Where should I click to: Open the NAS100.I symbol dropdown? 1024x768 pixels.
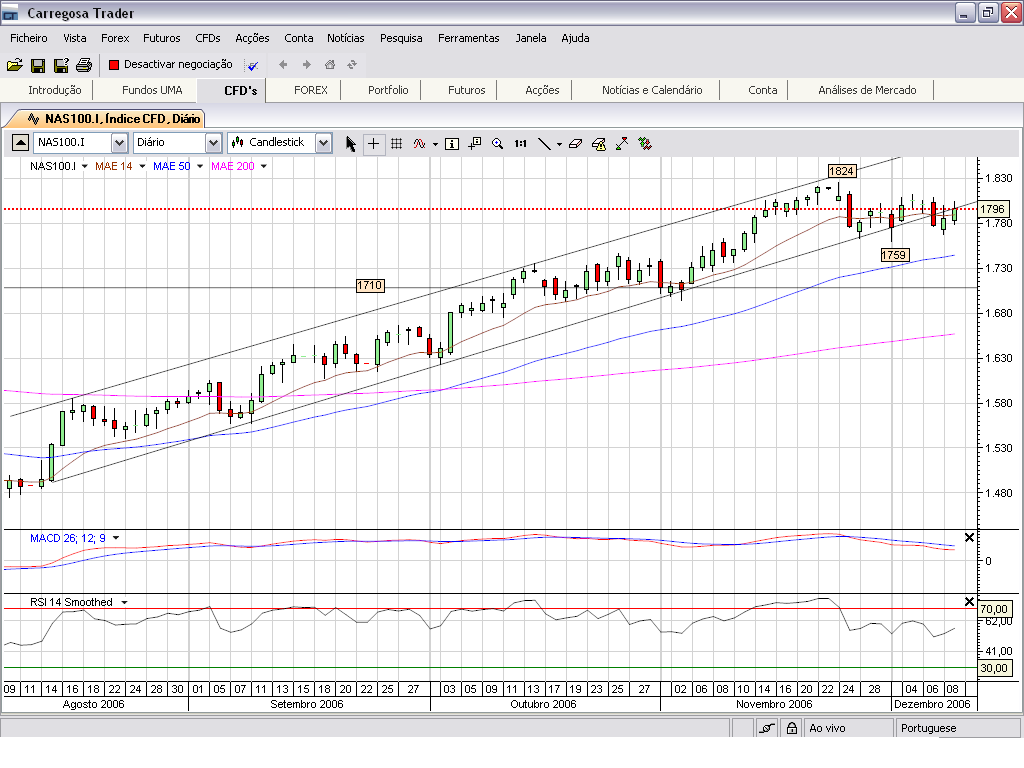(x=119, y=142)
